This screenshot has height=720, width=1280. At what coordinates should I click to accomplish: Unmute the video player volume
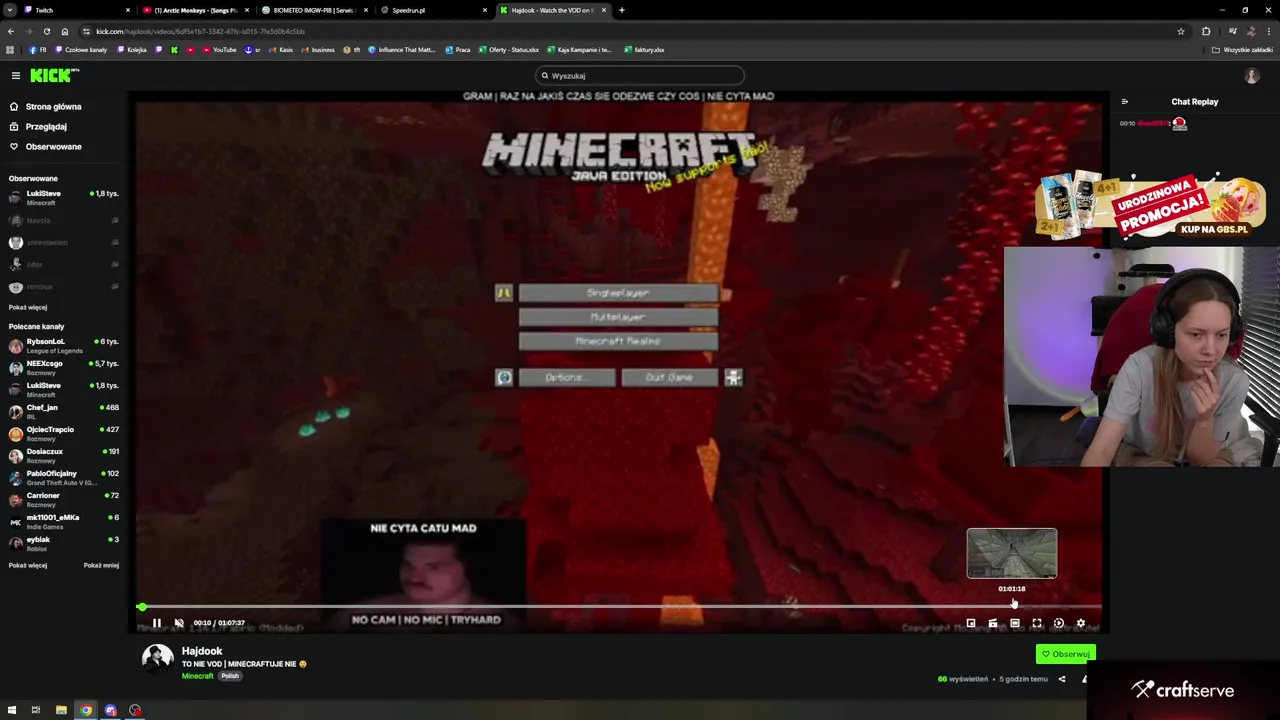179,623
